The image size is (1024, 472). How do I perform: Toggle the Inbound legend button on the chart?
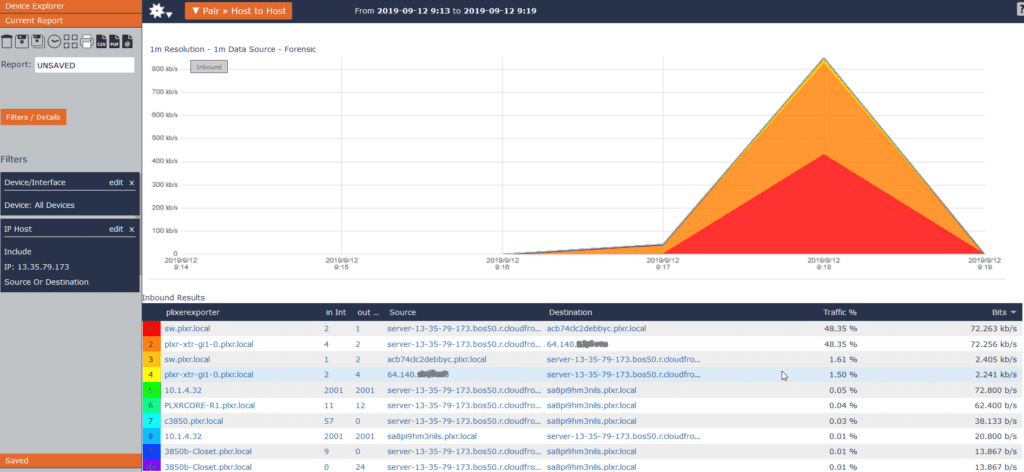[209, 67]
